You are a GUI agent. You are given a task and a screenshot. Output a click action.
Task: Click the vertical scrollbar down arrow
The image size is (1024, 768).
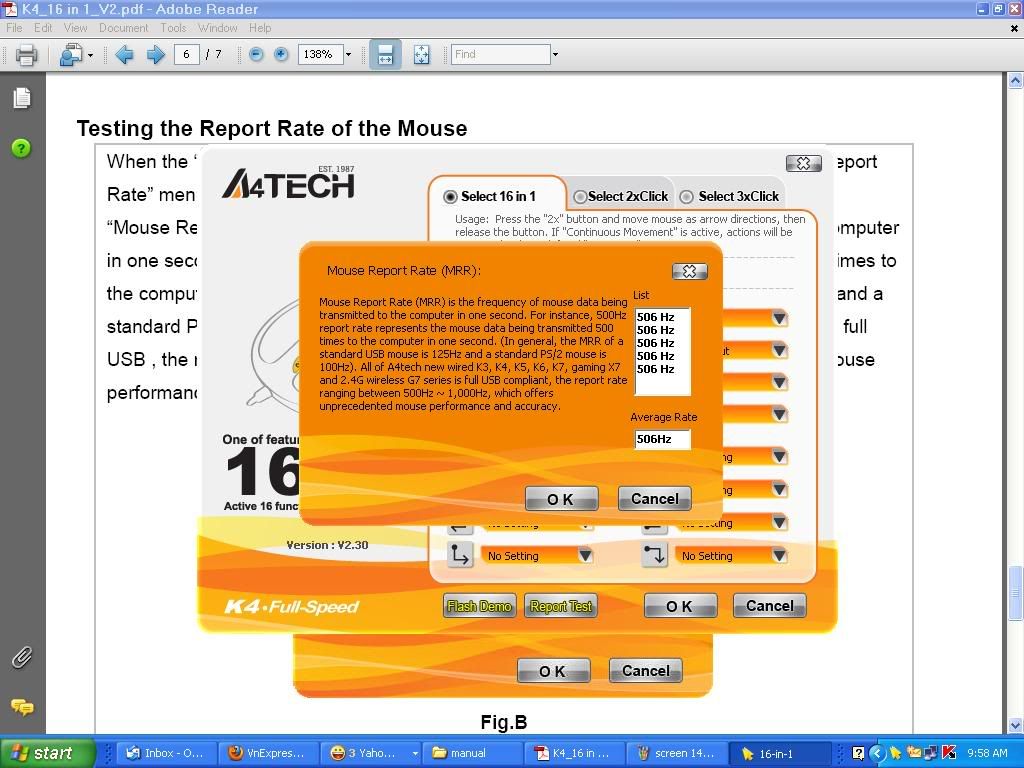1015,725
